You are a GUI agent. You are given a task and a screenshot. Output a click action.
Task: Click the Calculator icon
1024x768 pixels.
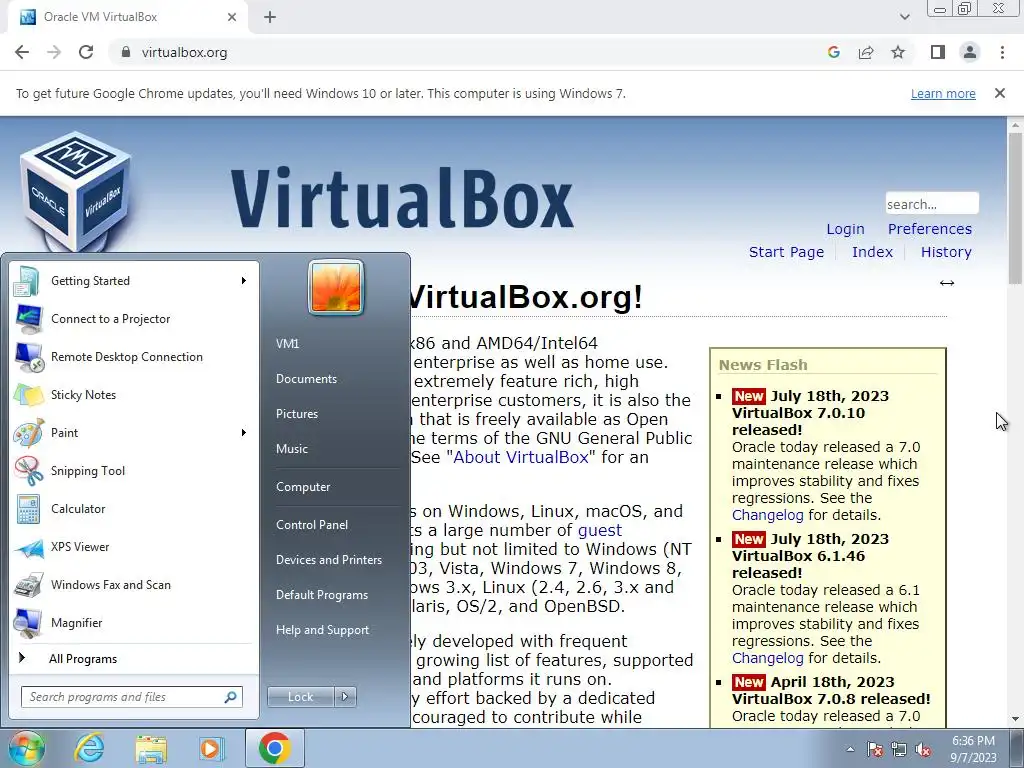[x=28, y=509]
